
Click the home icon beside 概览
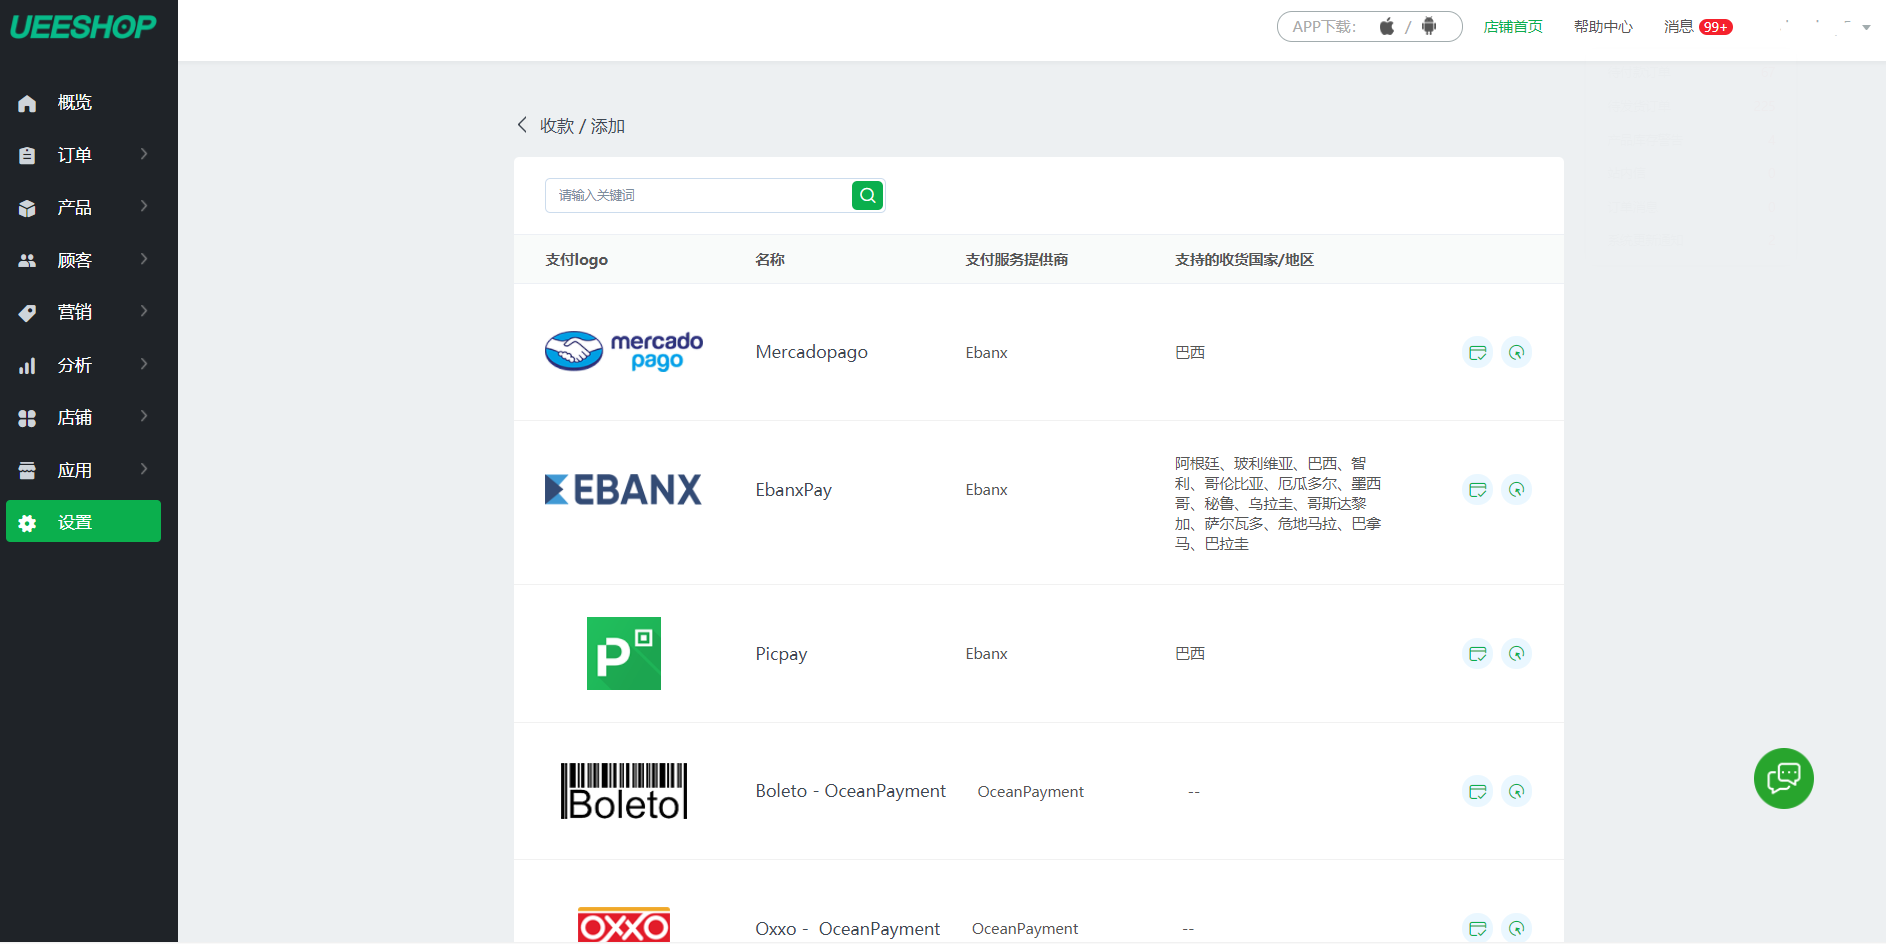coord(27,103)
